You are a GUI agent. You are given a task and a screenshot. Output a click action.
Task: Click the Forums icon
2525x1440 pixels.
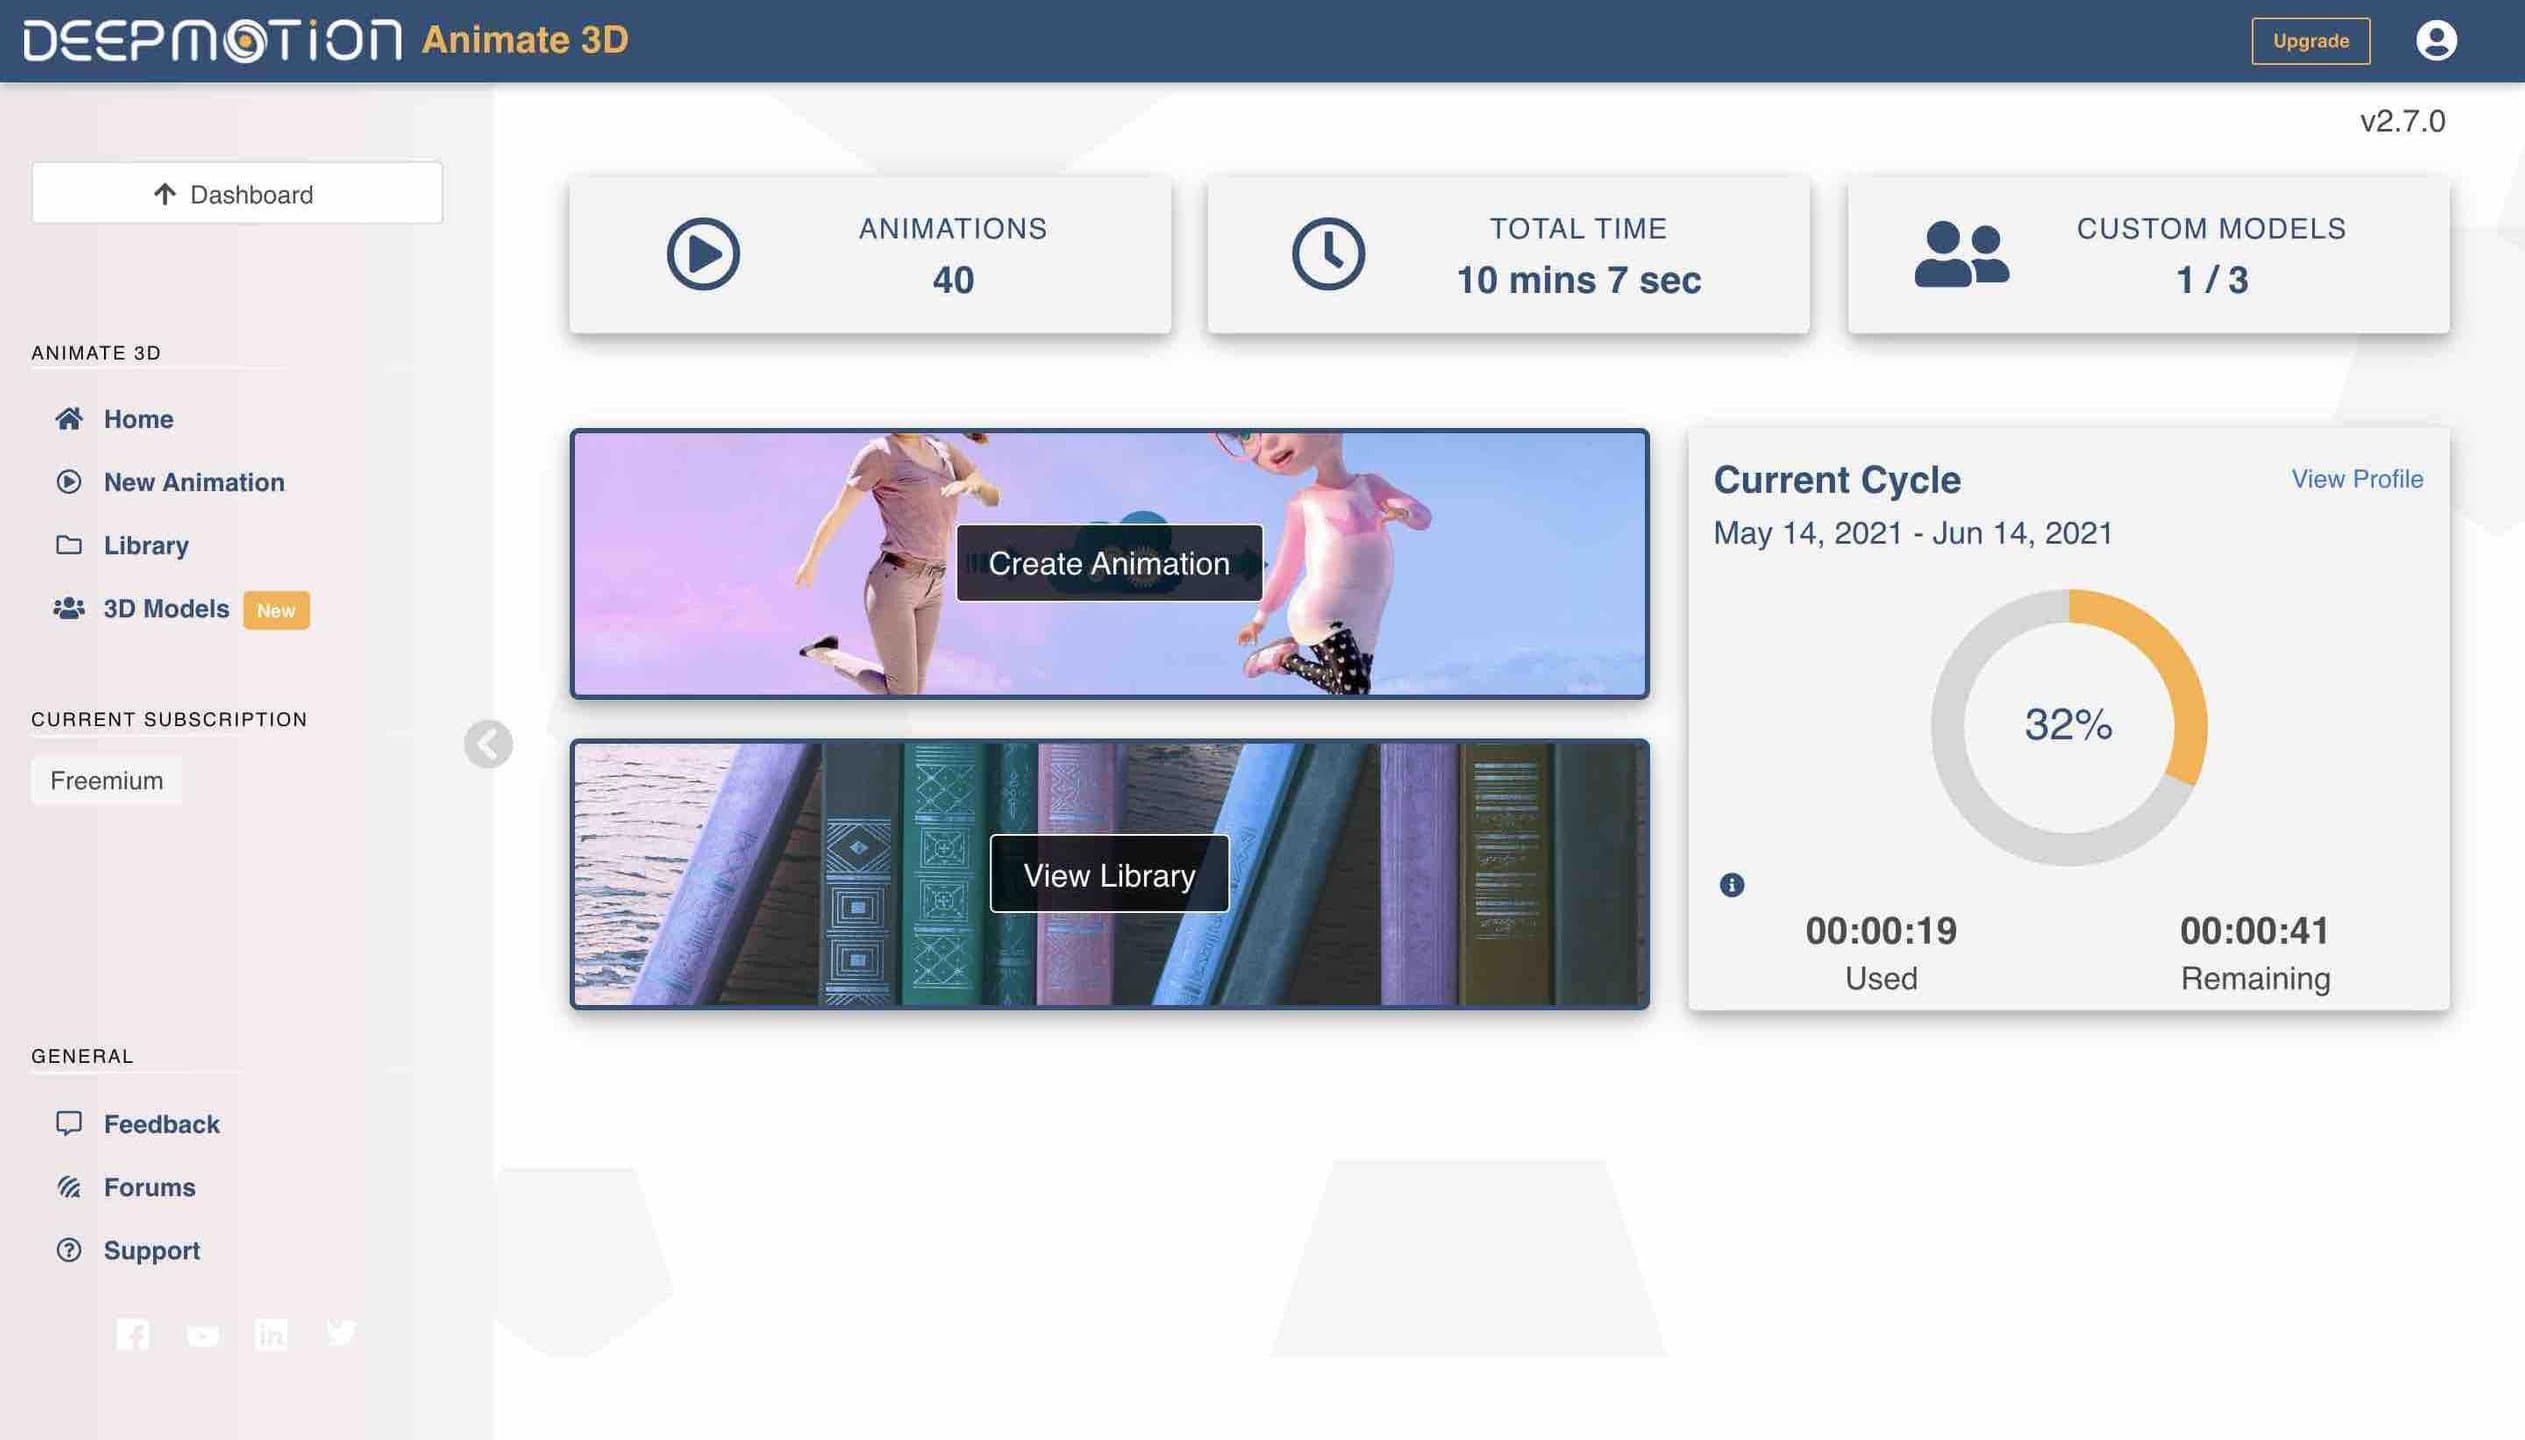[x=69, y=1187]
